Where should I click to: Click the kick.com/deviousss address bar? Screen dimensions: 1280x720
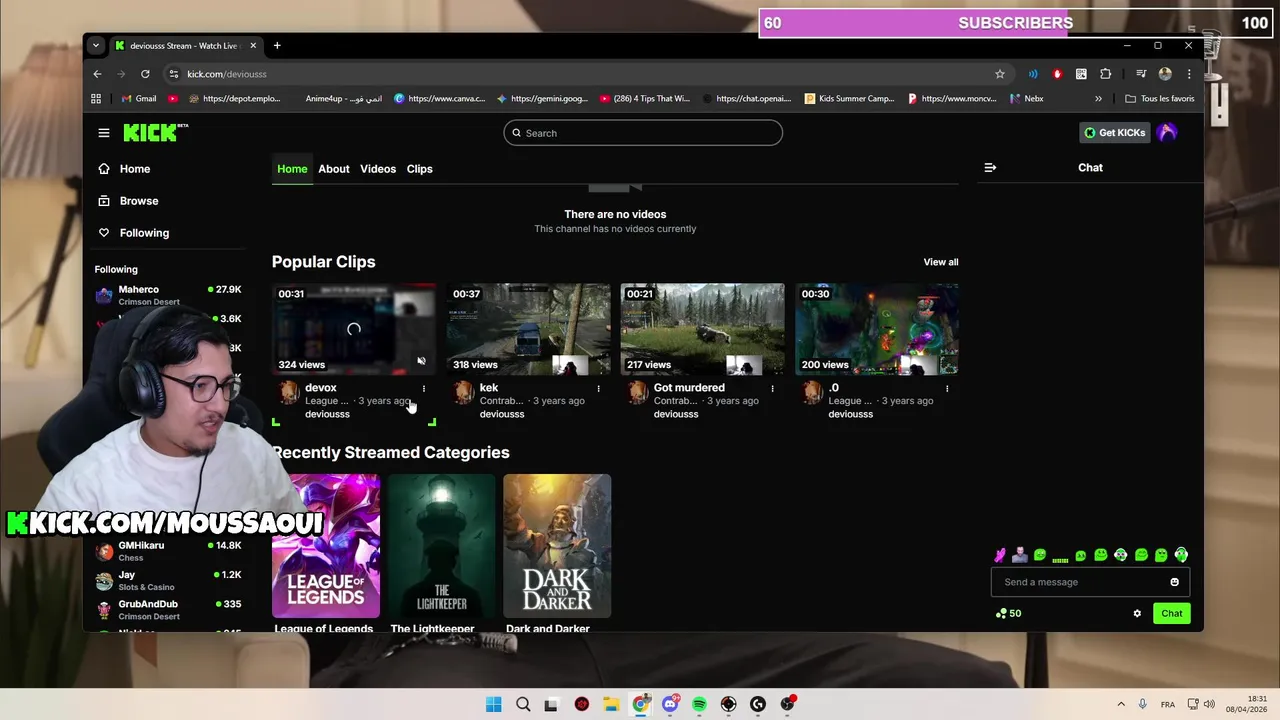pos(580,74)
